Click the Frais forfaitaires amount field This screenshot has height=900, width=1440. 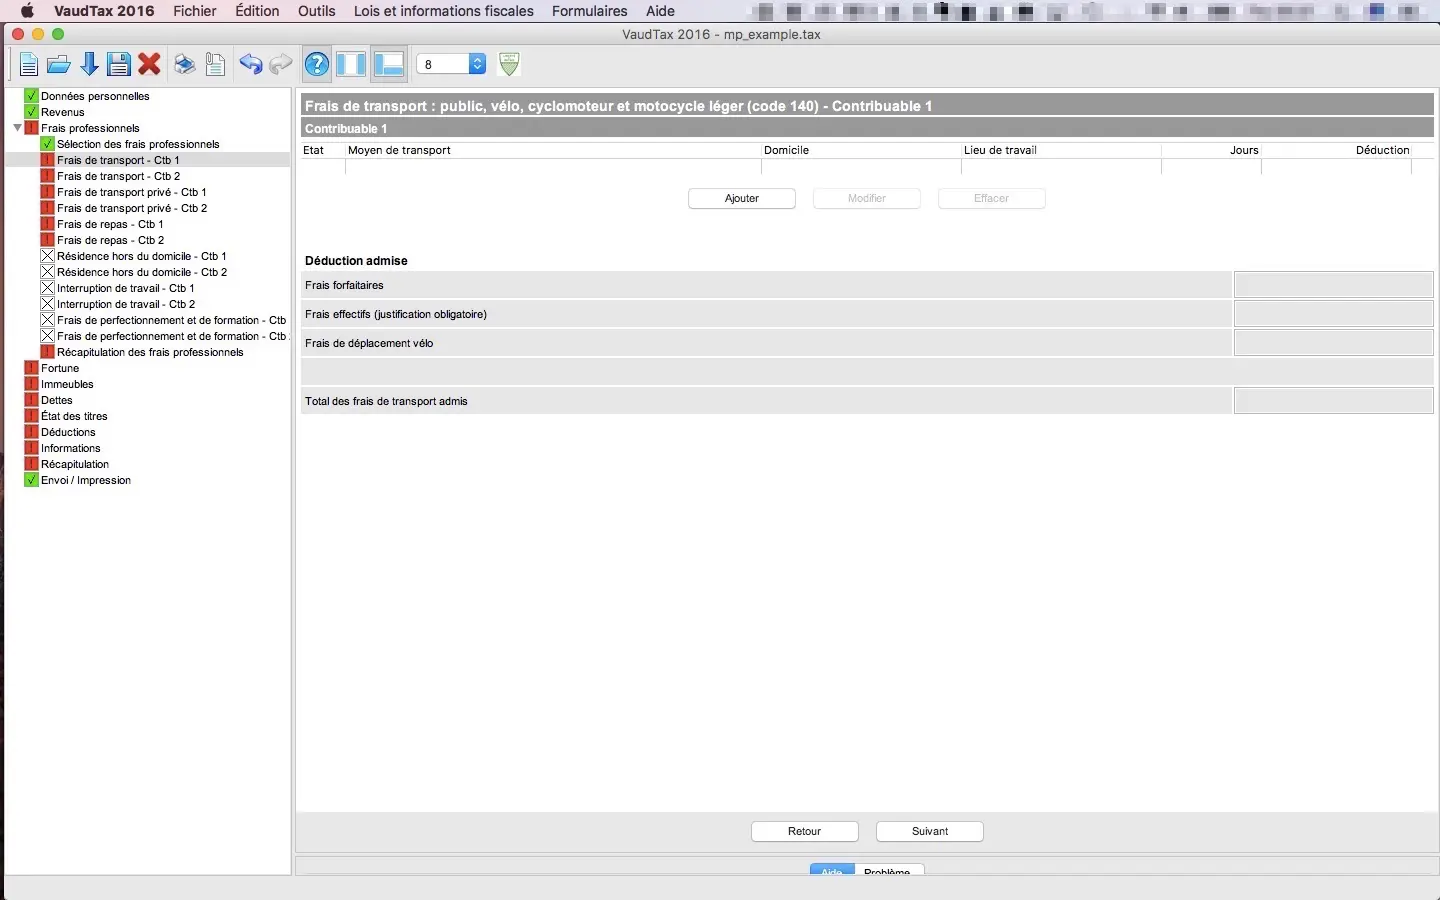pos(1334,285)
